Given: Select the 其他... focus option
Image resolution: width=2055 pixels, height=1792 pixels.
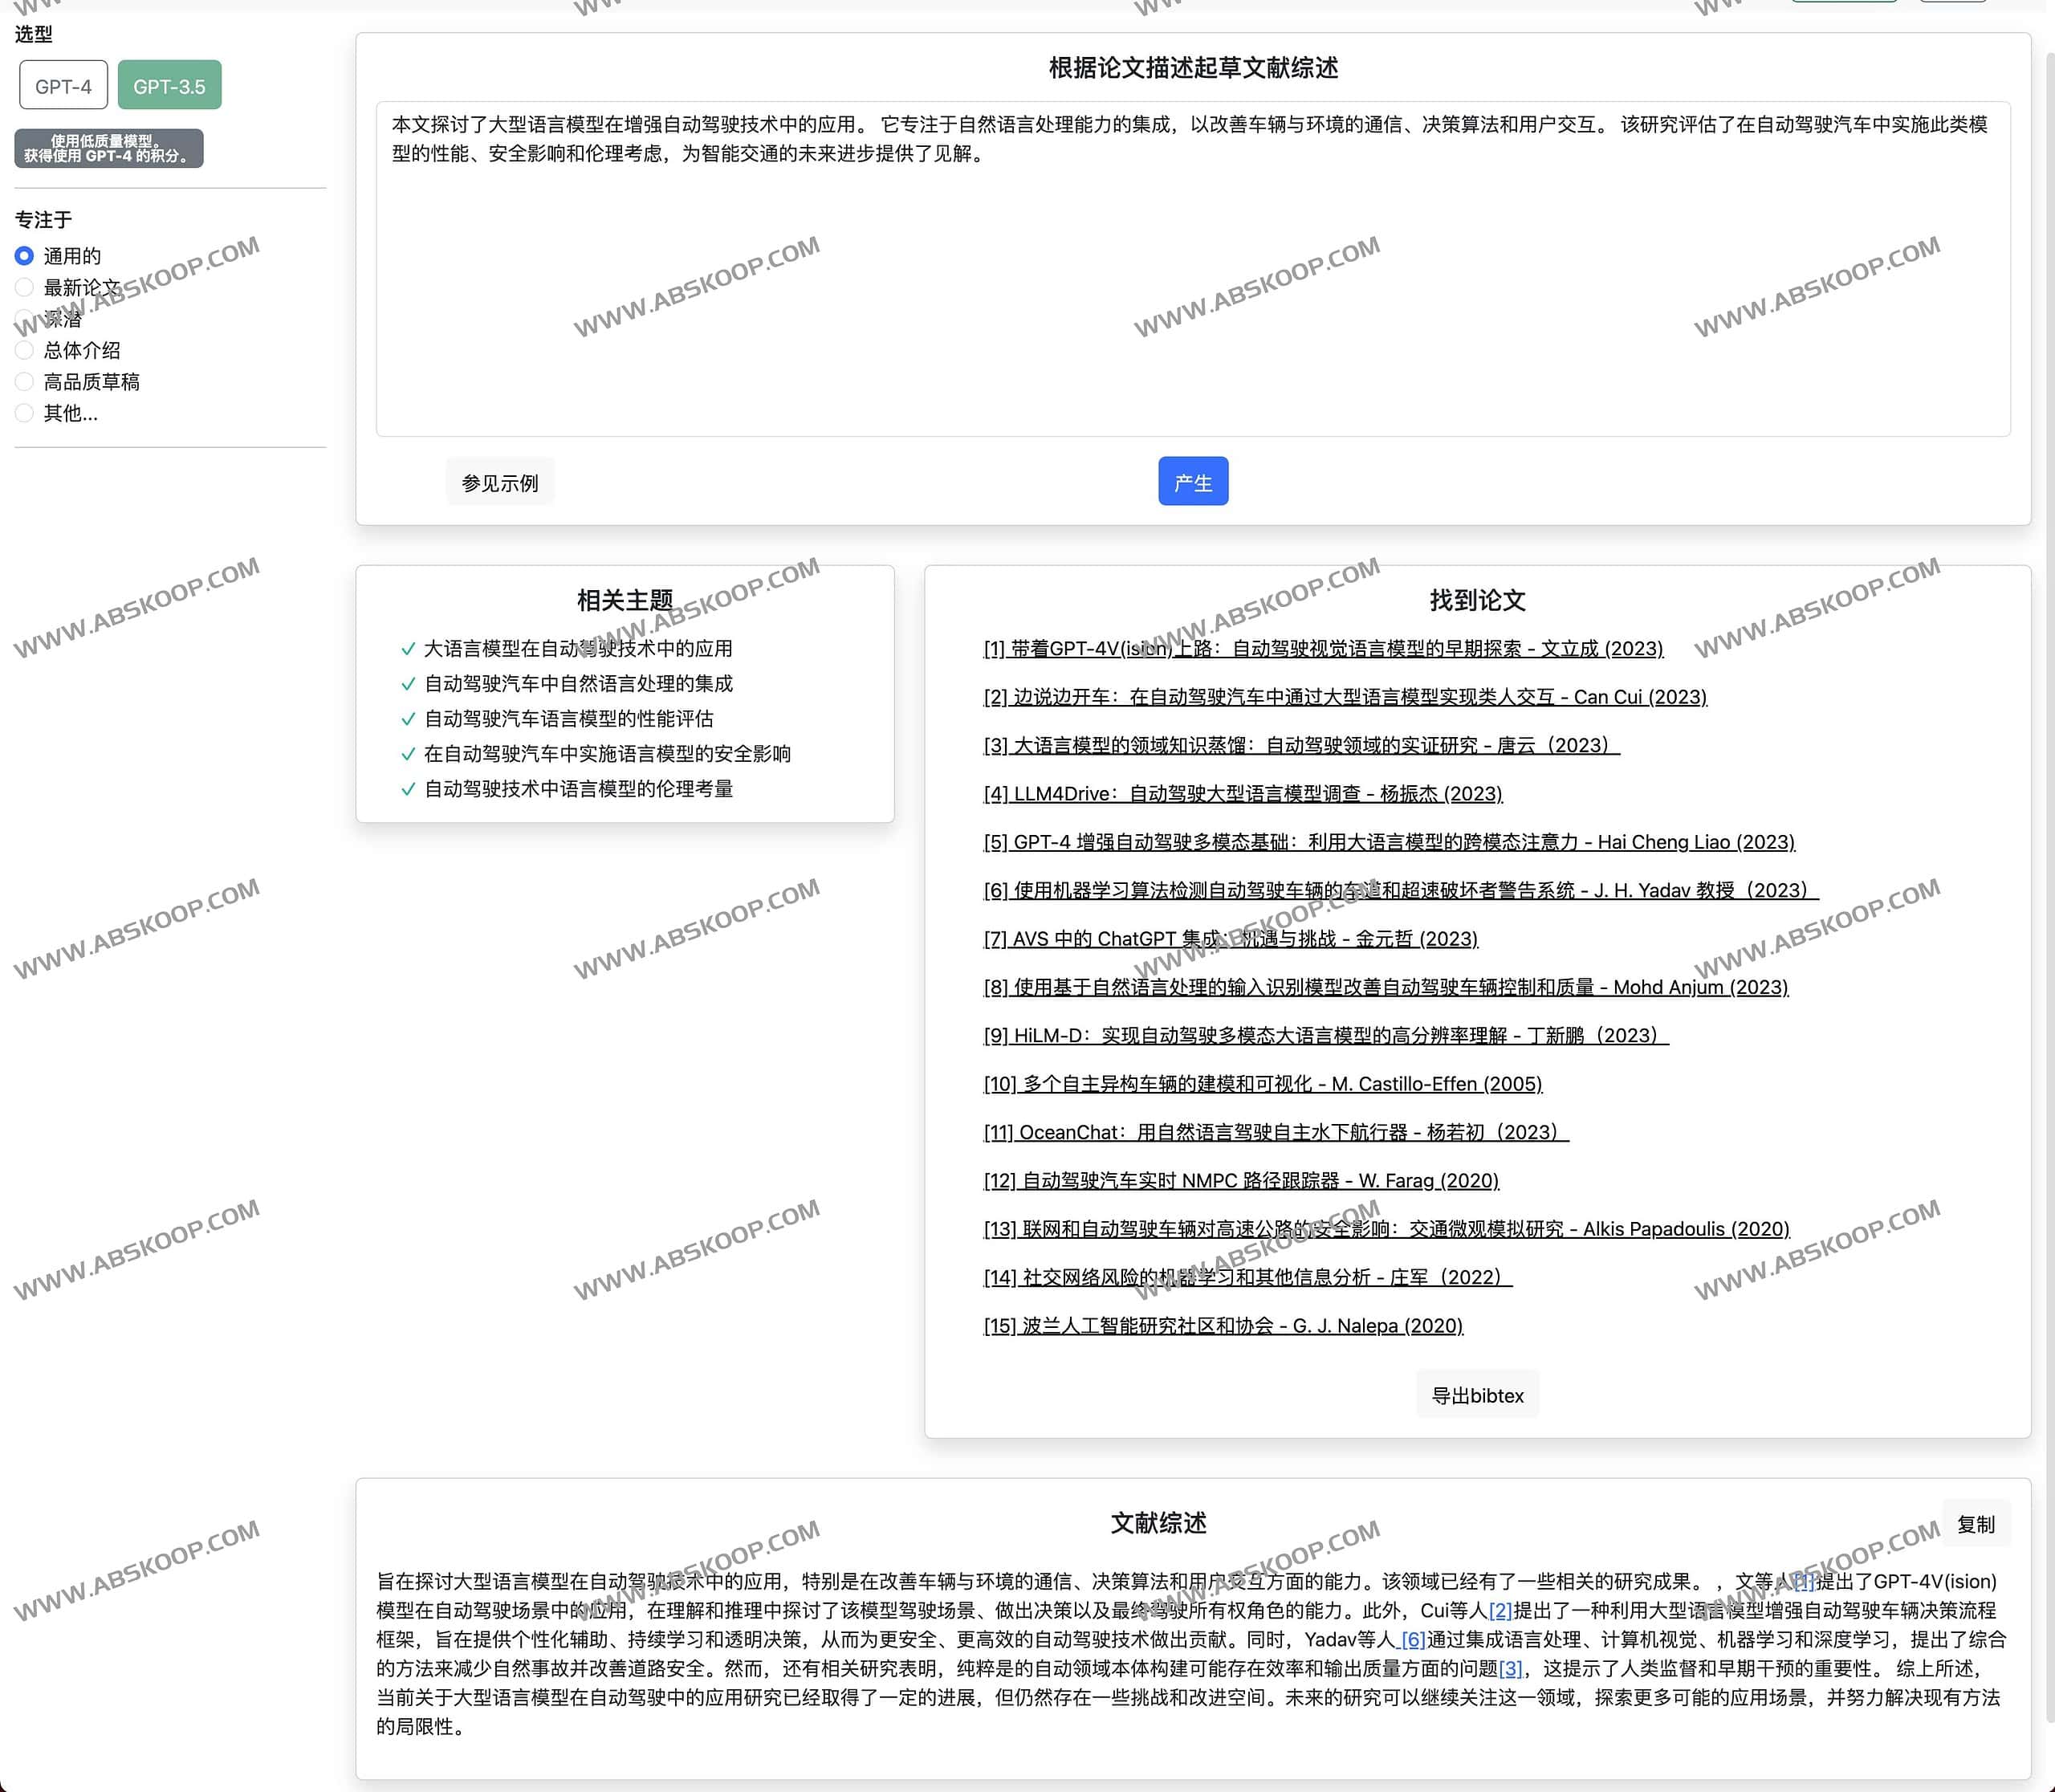Looking at the screenshot, I should pos(25,413).
